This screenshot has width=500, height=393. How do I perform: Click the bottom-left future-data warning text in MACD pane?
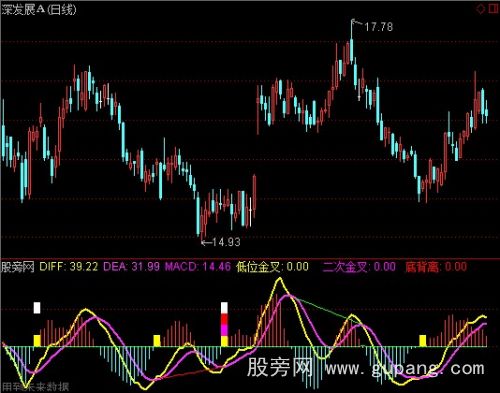pyautogui.click(x=35, y=387)
